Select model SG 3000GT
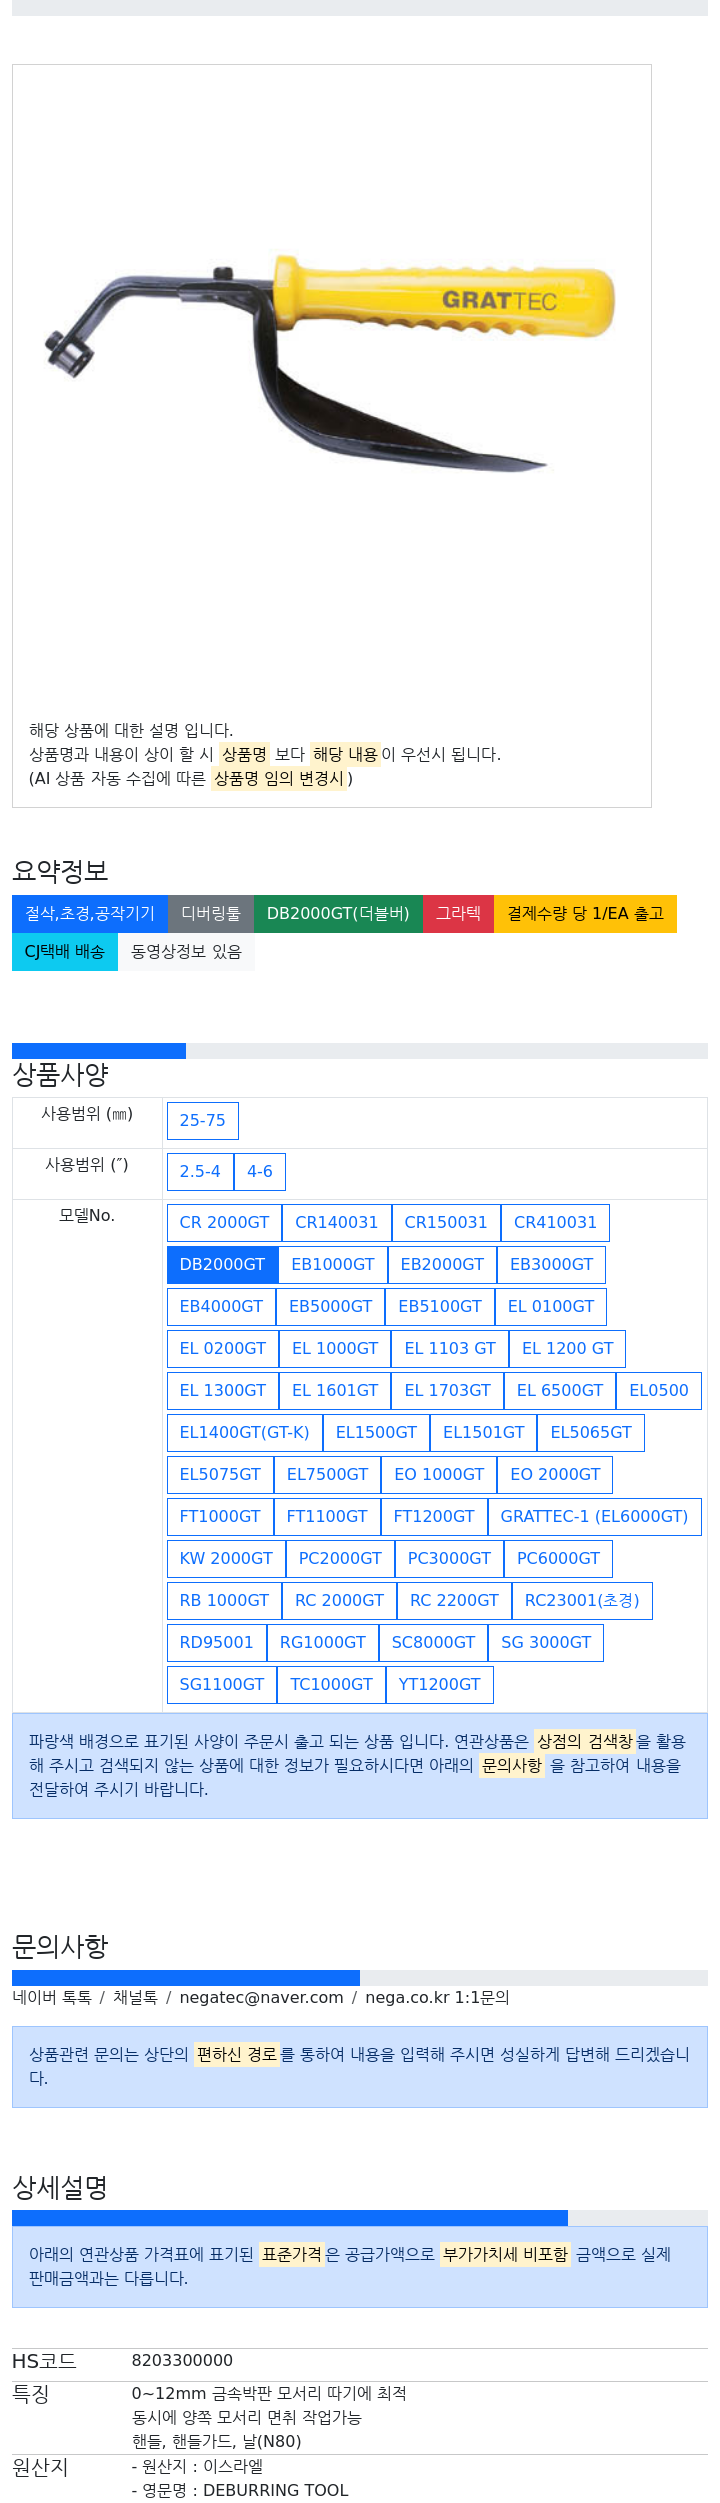 [x=546, y=1643]
